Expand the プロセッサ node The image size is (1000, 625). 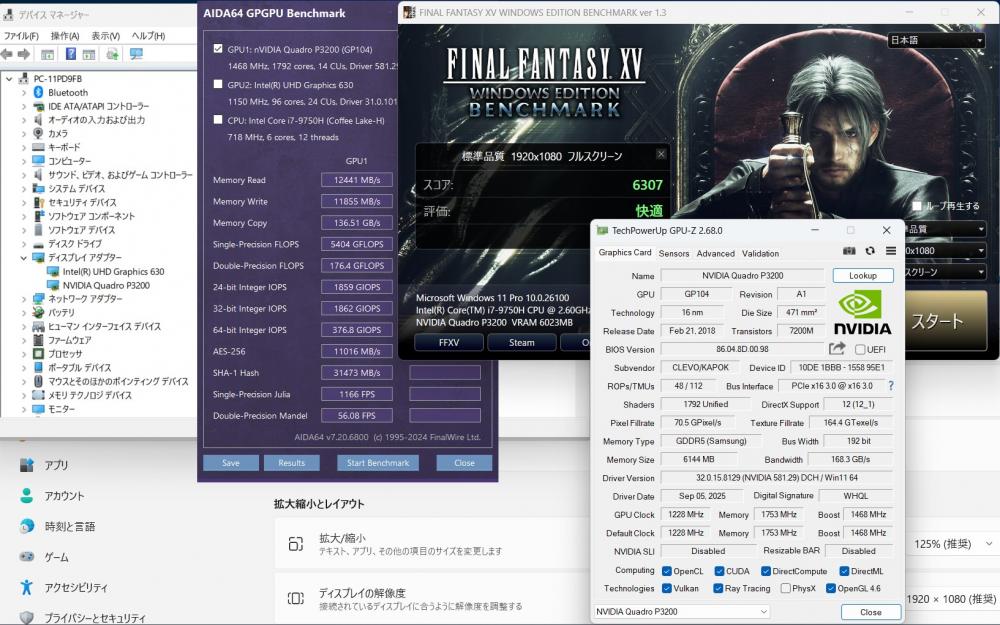click(24, 354)
